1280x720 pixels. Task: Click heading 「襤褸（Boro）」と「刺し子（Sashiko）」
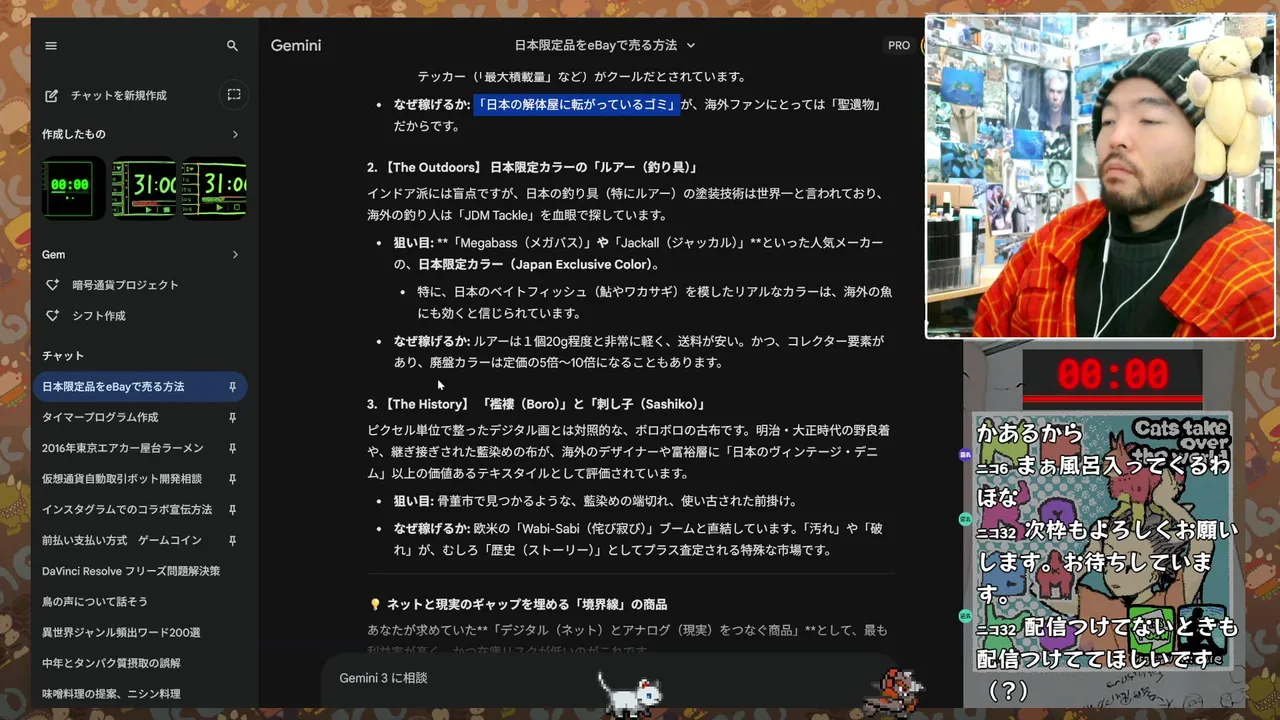[x=595, y=404]
